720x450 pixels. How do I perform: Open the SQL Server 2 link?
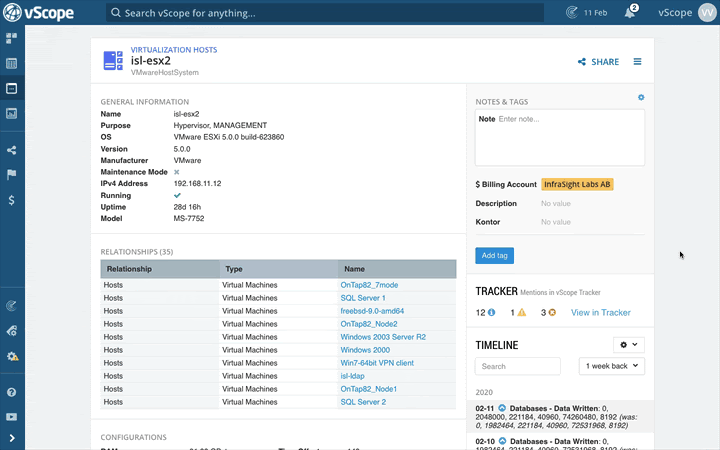click(x=363, y=402)
